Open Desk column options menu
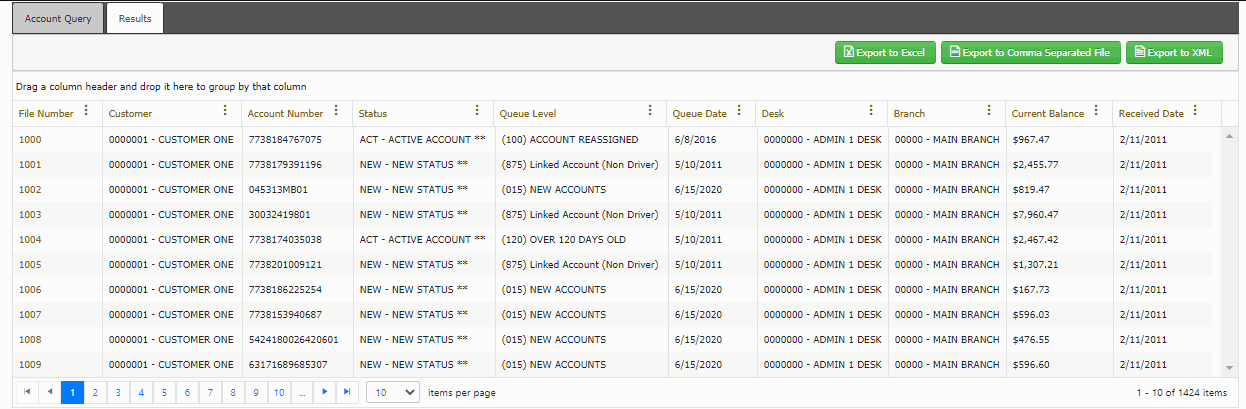Viewport: 1246px width, 409px height. coord(872,112)
